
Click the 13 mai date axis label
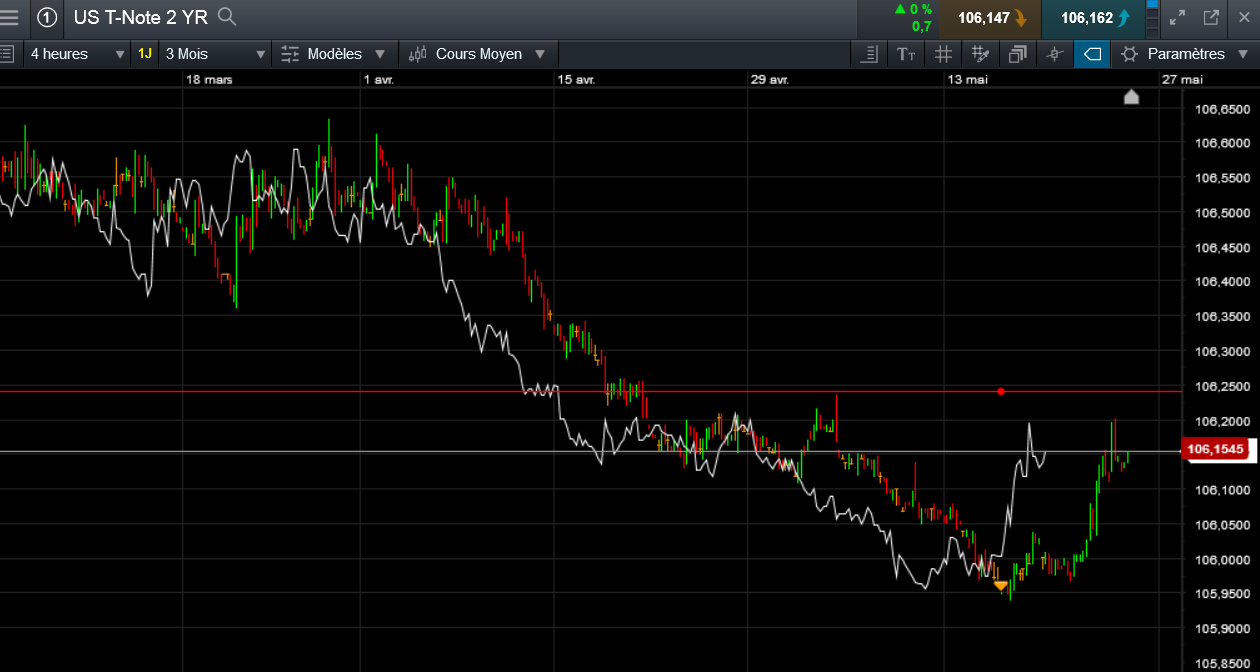click(x=968, y=79)
